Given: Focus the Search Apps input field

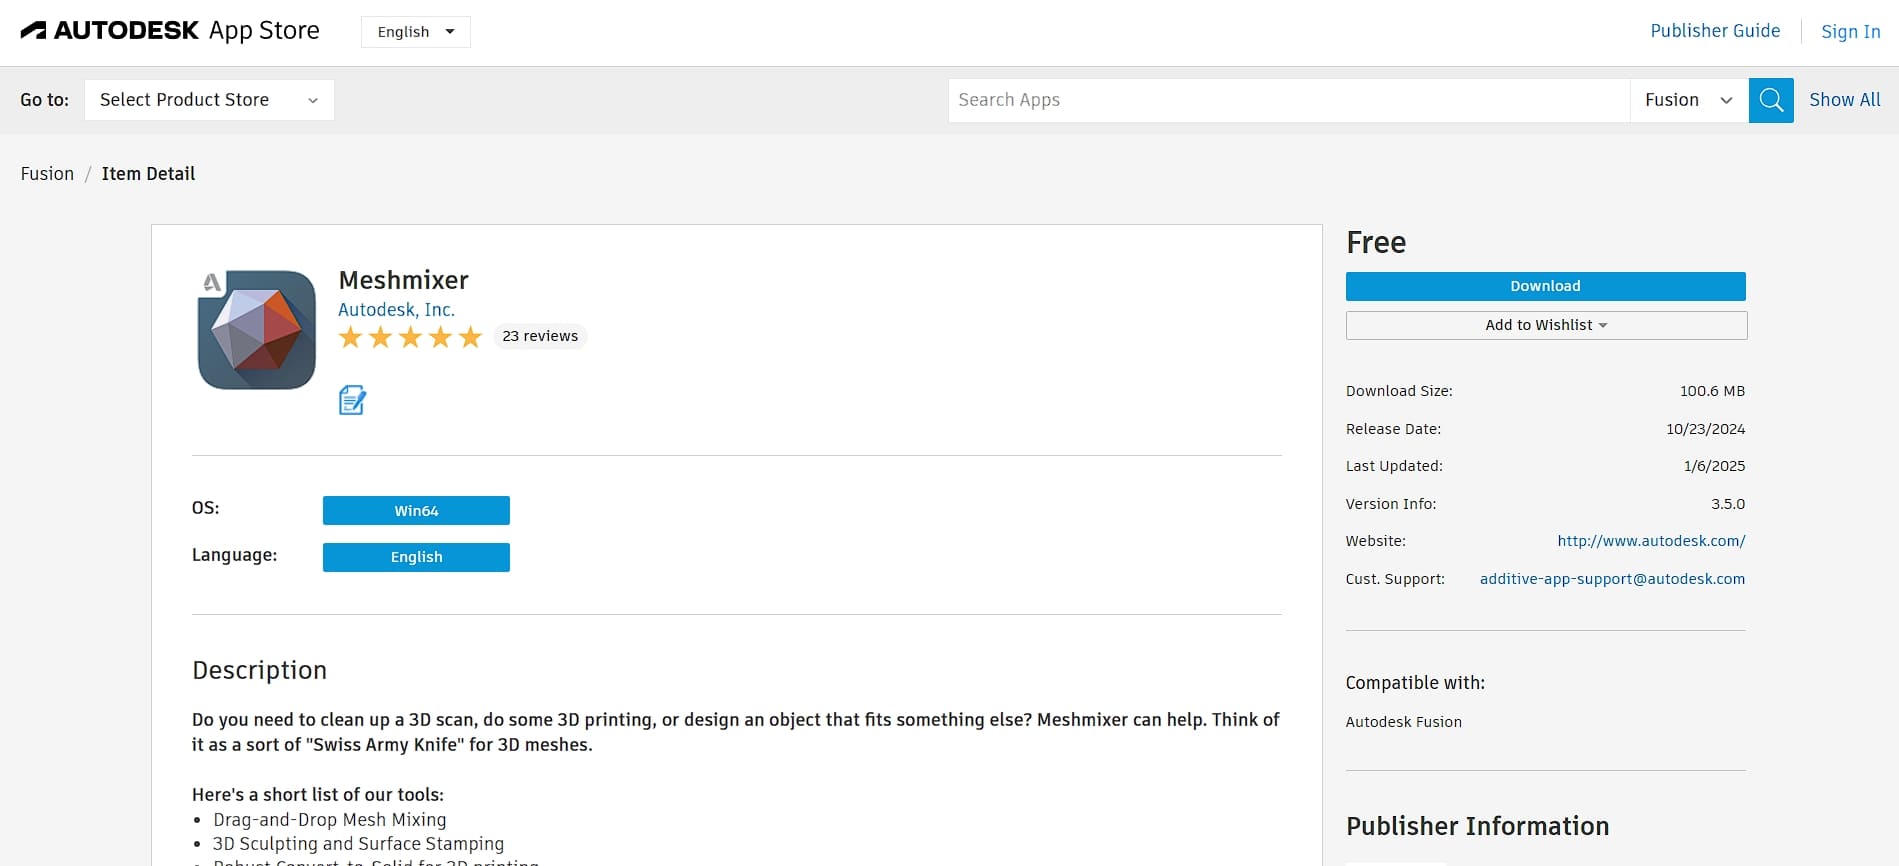Looking at the screenshot, I should pyautogui.click(x=1288, y=100).
